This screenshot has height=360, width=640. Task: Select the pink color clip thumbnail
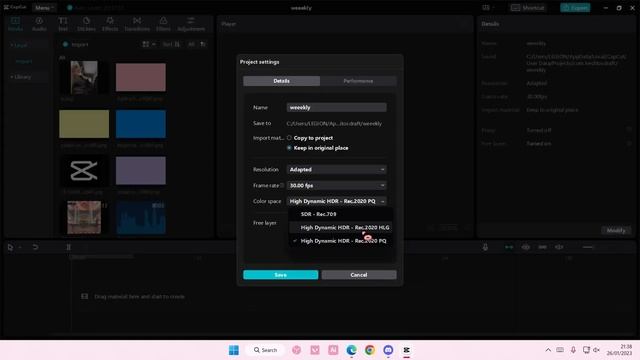141,77
